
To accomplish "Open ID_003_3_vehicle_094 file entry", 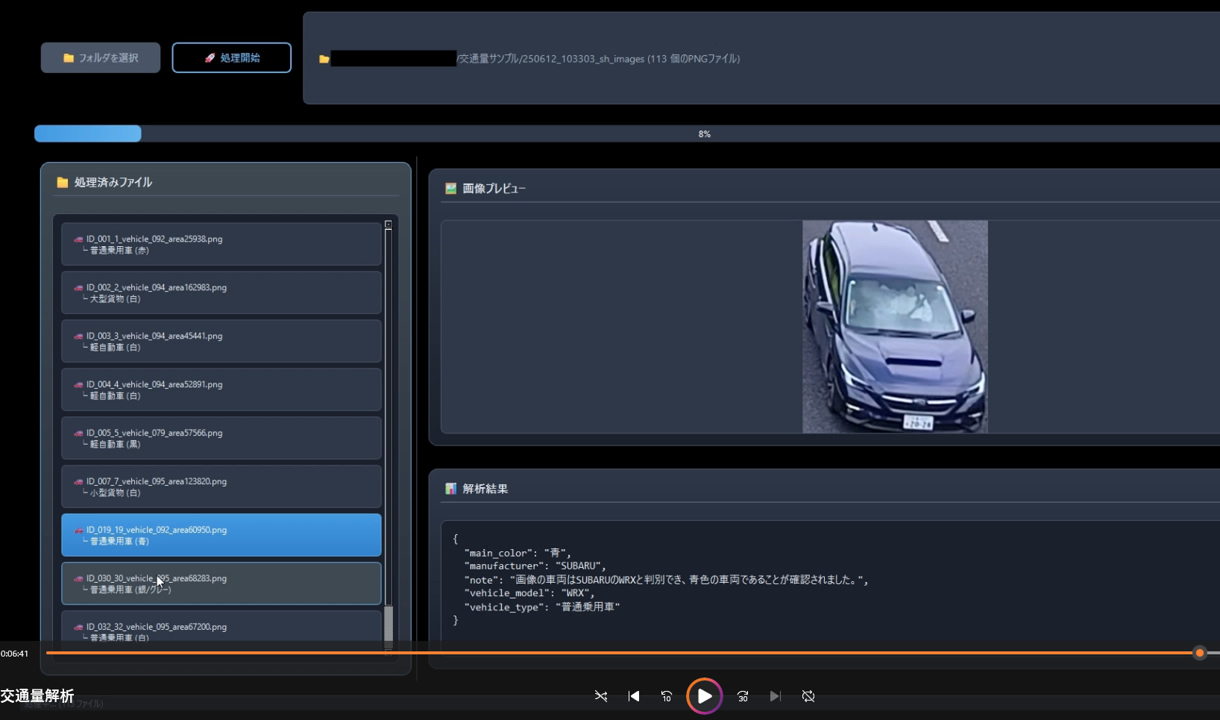I will coord(221,342).
